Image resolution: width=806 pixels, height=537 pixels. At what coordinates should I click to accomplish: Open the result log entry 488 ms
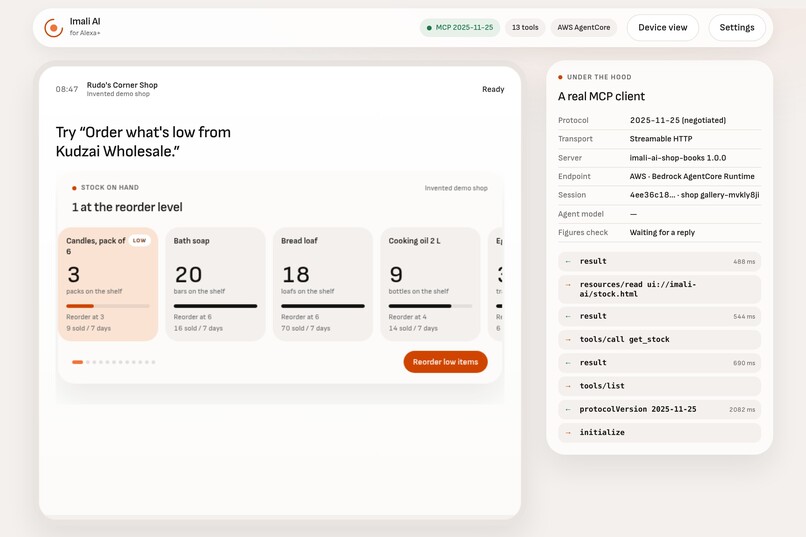(660, 262)
